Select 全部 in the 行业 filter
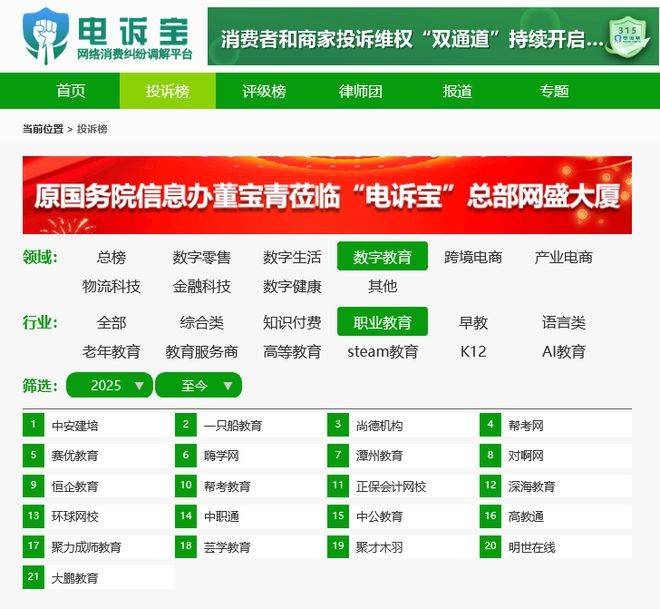 (111, 322)
